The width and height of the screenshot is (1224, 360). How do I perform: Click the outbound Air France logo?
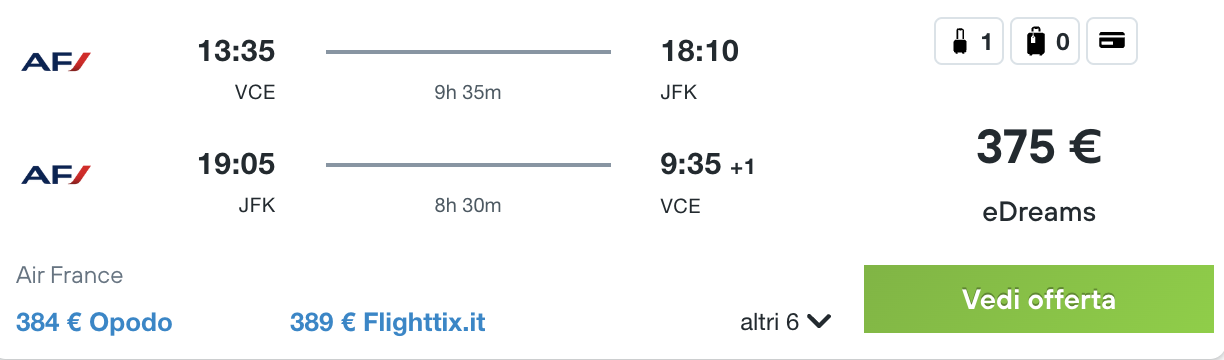[56, 63]
